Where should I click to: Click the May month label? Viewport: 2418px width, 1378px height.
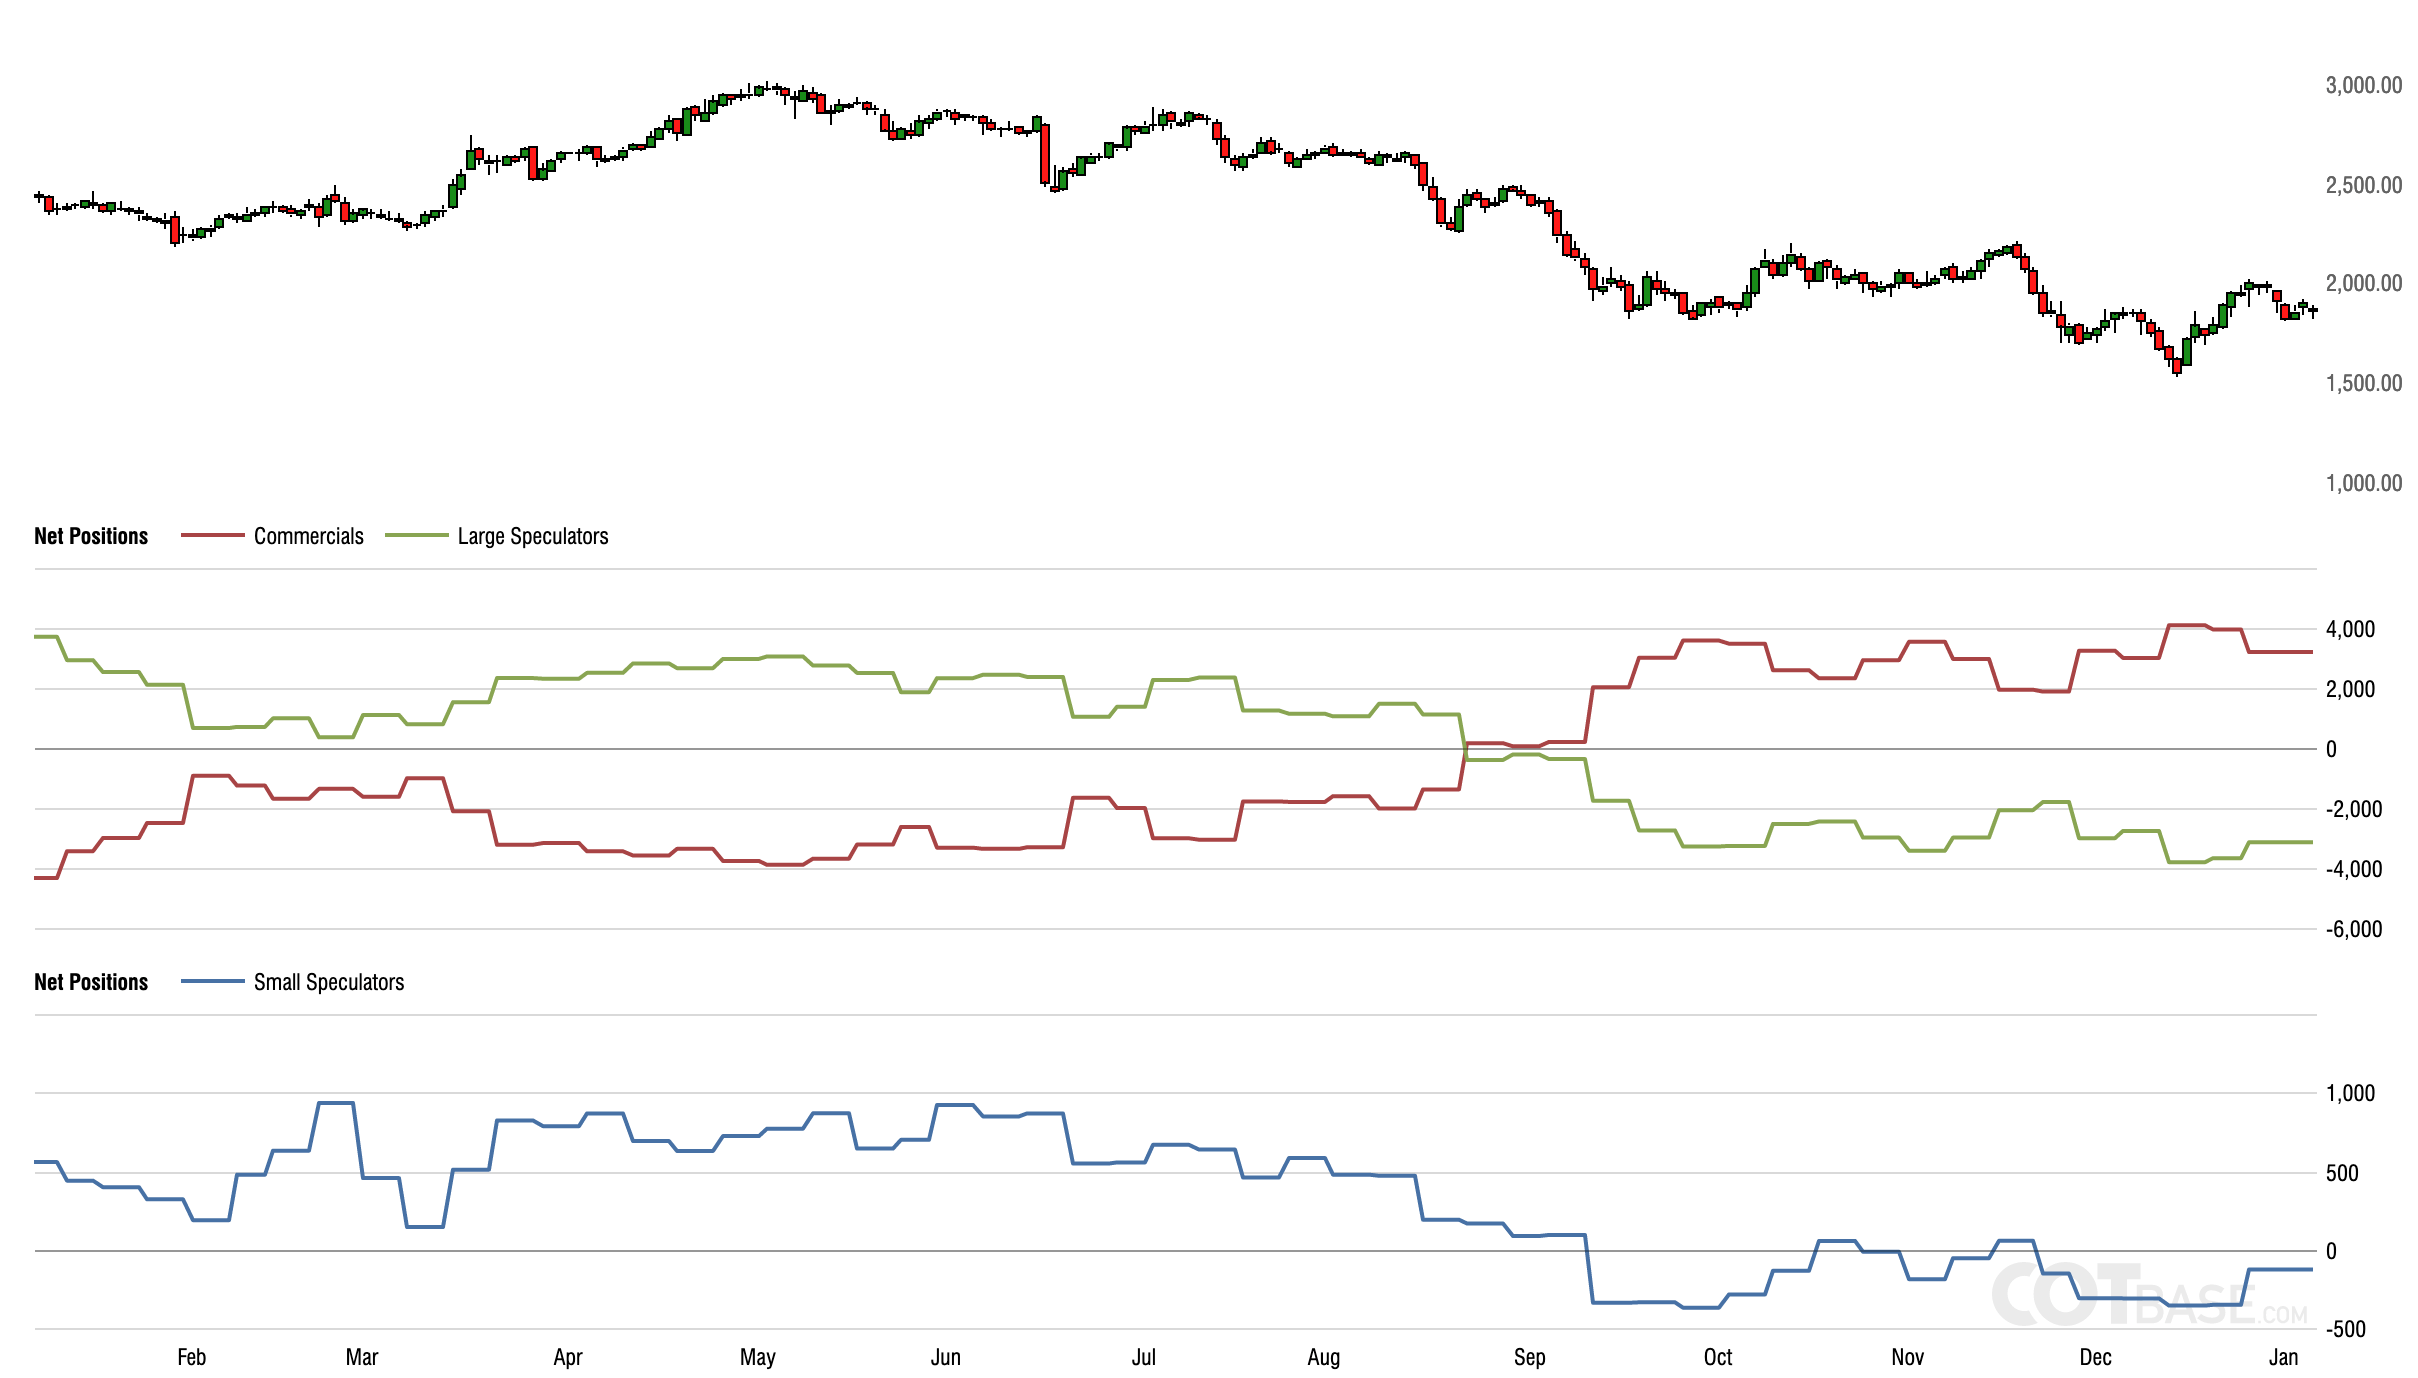click(757, 1357)
